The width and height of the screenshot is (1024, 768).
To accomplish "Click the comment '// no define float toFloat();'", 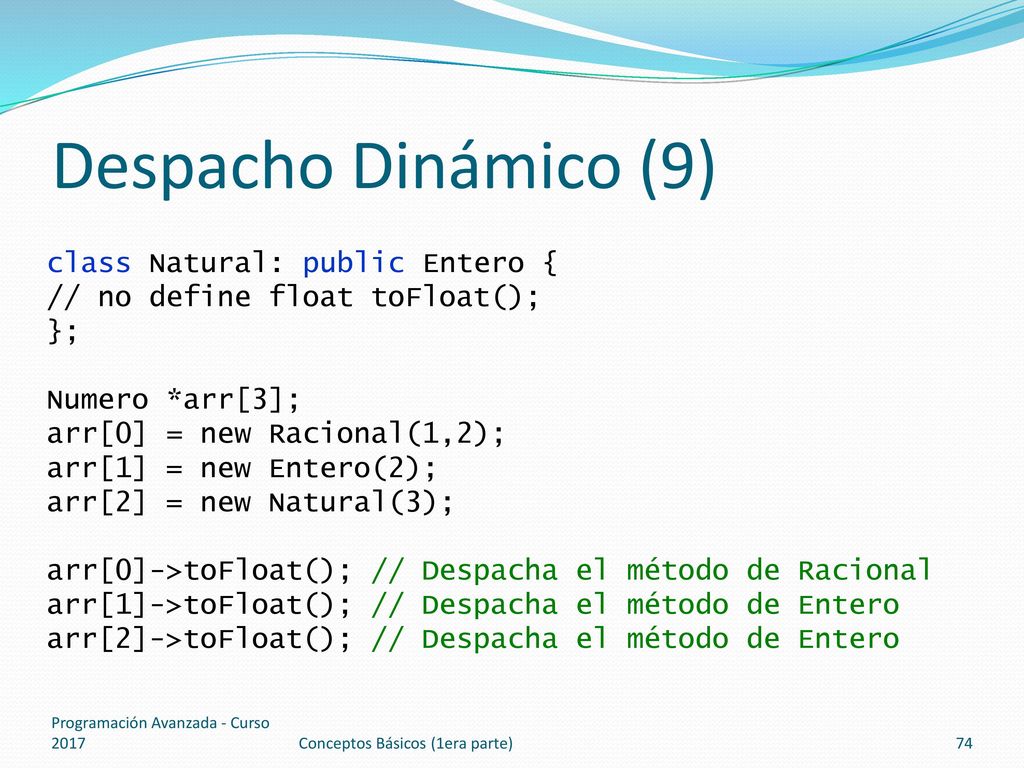I will 293,298.
